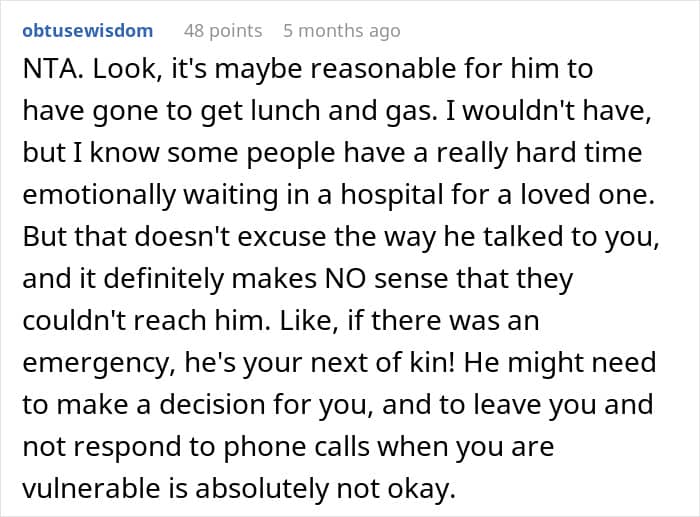Click the "5 months ago" timestamp
Image resolution: width=700 pixels, height=517 pixels.
click(341, 30)
